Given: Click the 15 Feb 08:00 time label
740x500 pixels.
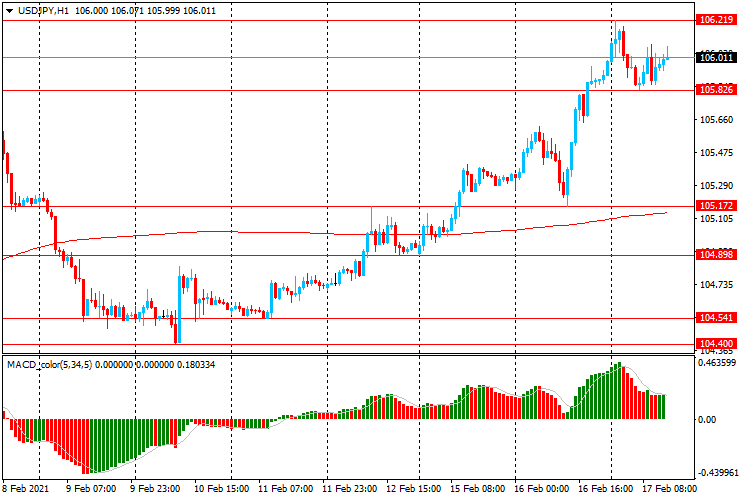Looking at the screenshot, I should point(478,488).
